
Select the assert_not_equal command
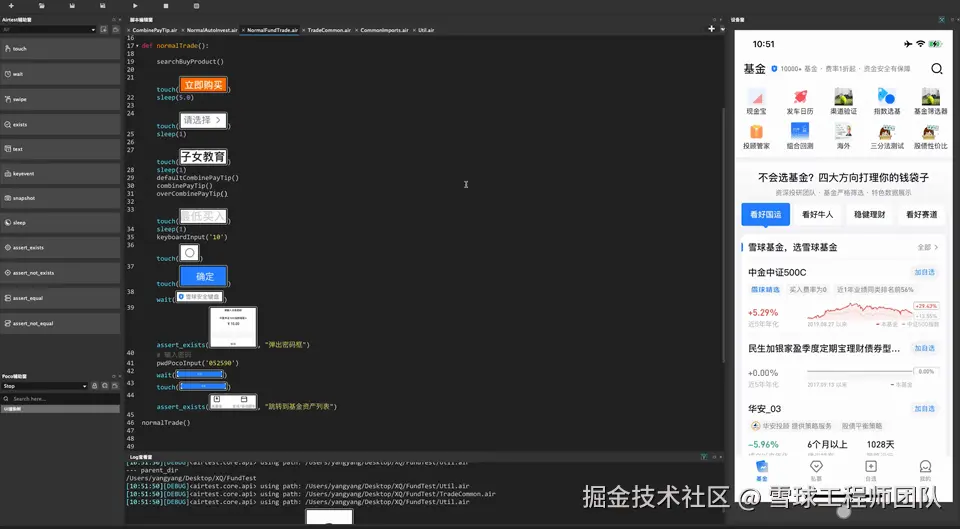[60, 323]
